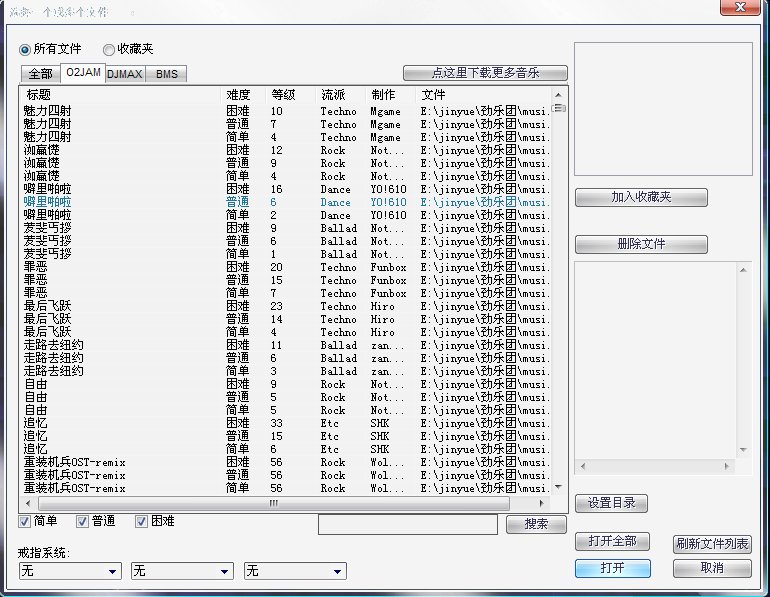Select 追忆 简单 level 6 row
The width and height of the screenshot is (770, 597).
point(286,449)
